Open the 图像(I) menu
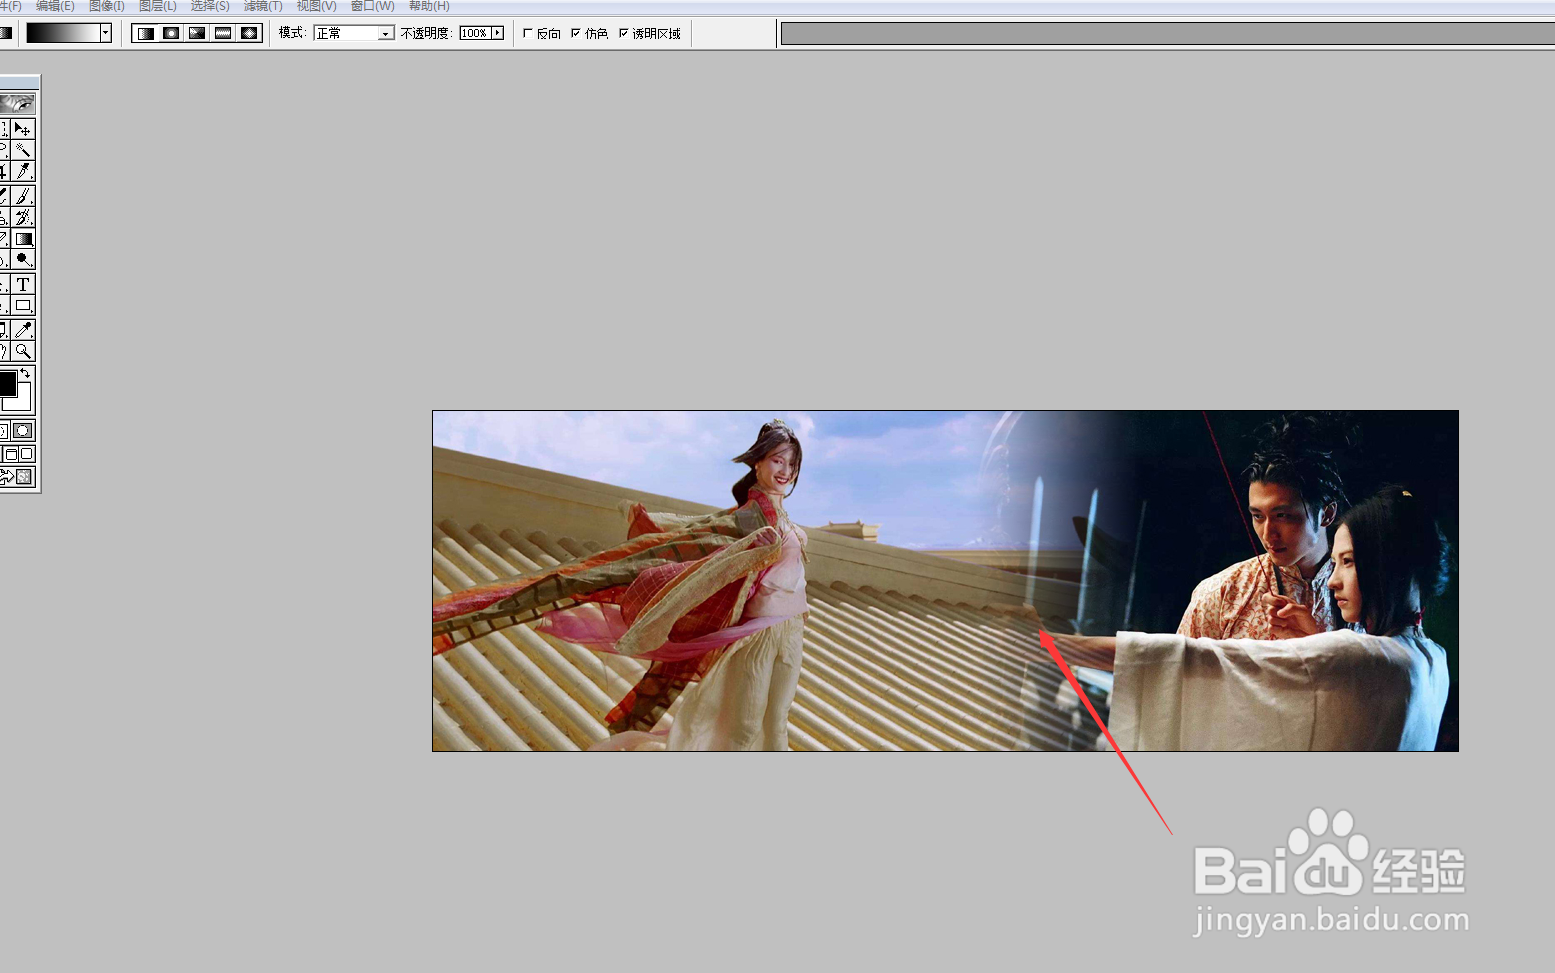The image size is (1555, 973). [x=107, y=6]
